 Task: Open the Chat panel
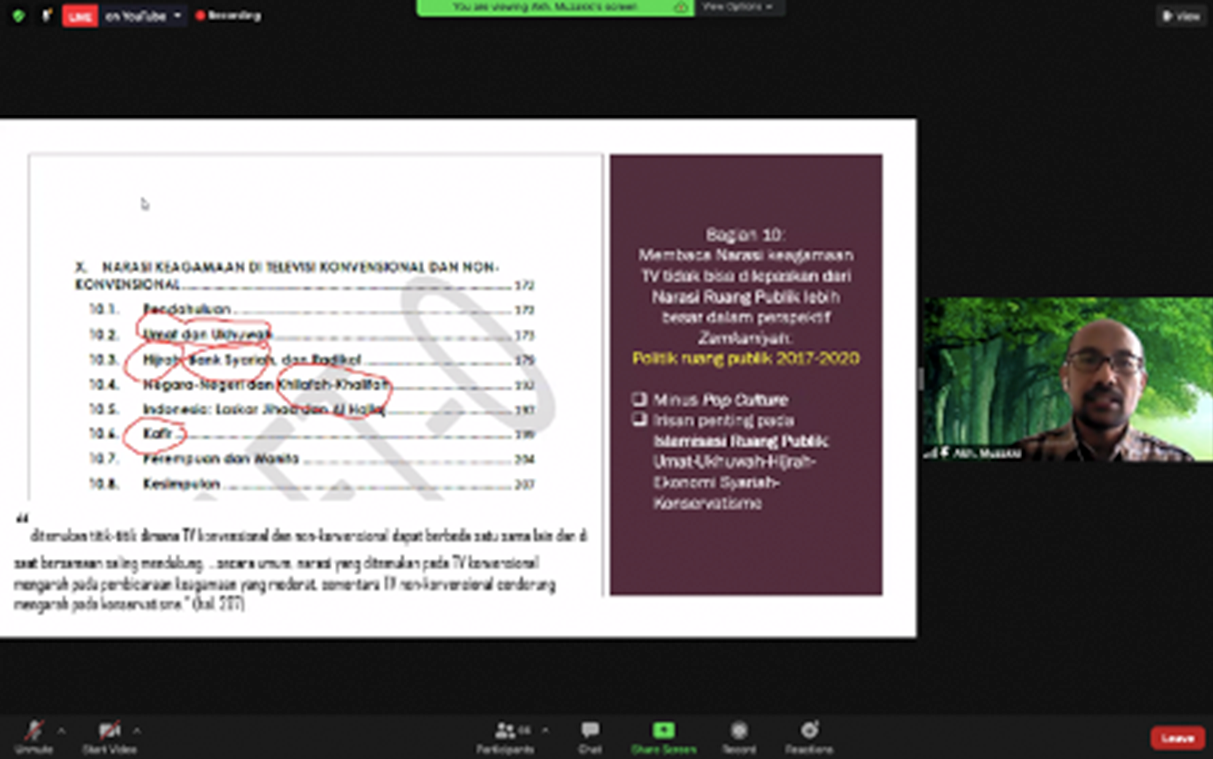pyautogui.click(x=590, y=733)
